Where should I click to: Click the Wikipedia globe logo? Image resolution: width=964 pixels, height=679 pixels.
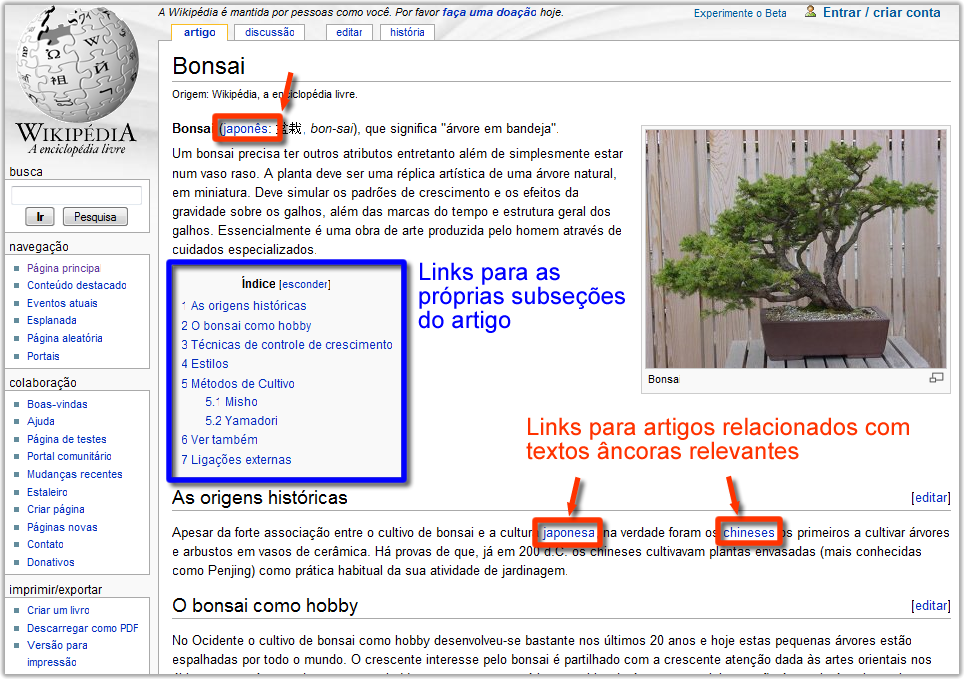[75, 70]
